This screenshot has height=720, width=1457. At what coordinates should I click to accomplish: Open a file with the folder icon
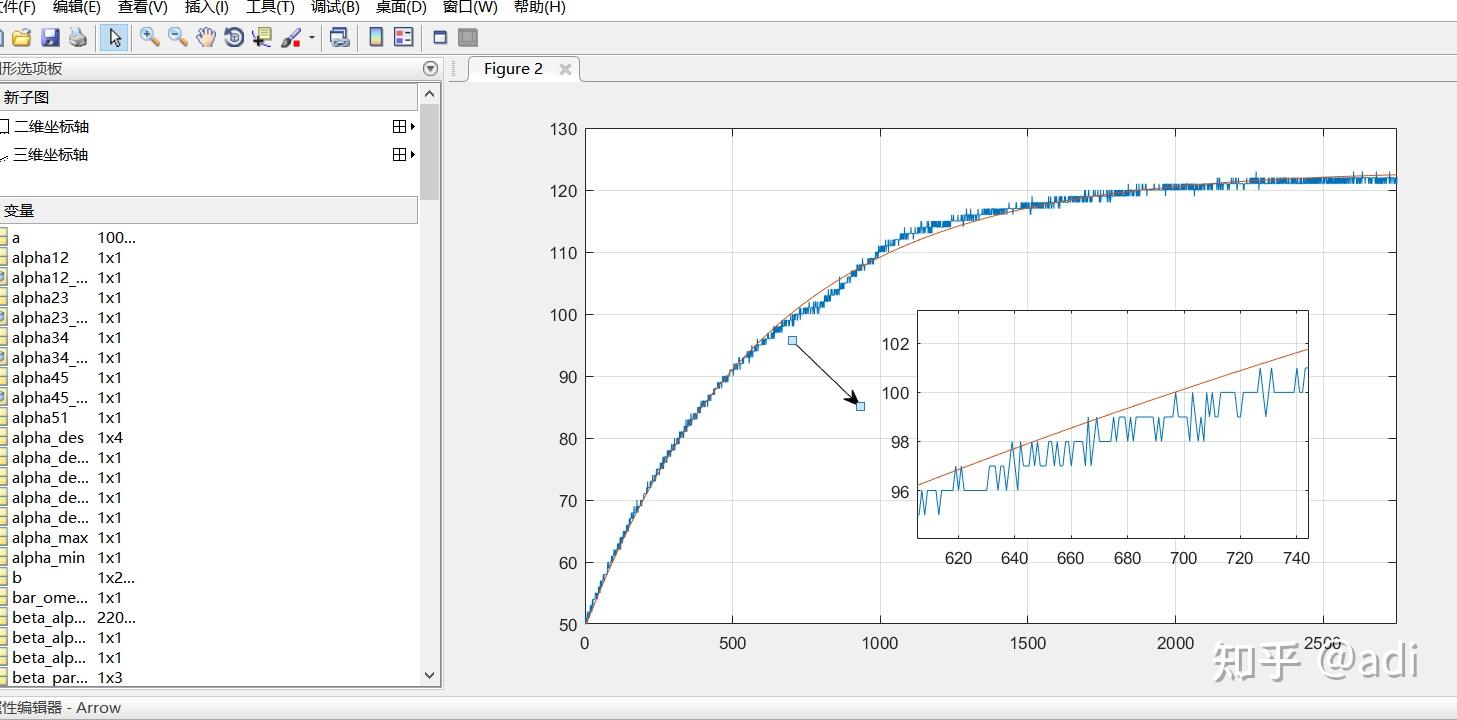tap(21, 38)
